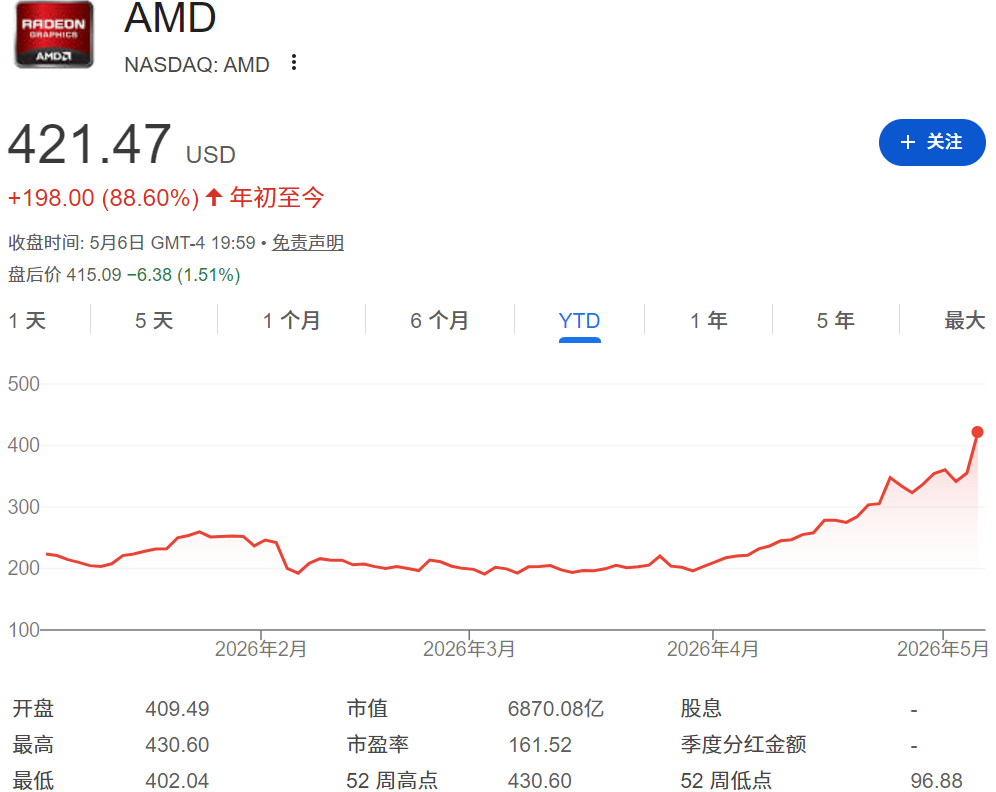This screenshot has height=792, width=996.
Task: Click the price 421.47
Action: tap(90, 144)
